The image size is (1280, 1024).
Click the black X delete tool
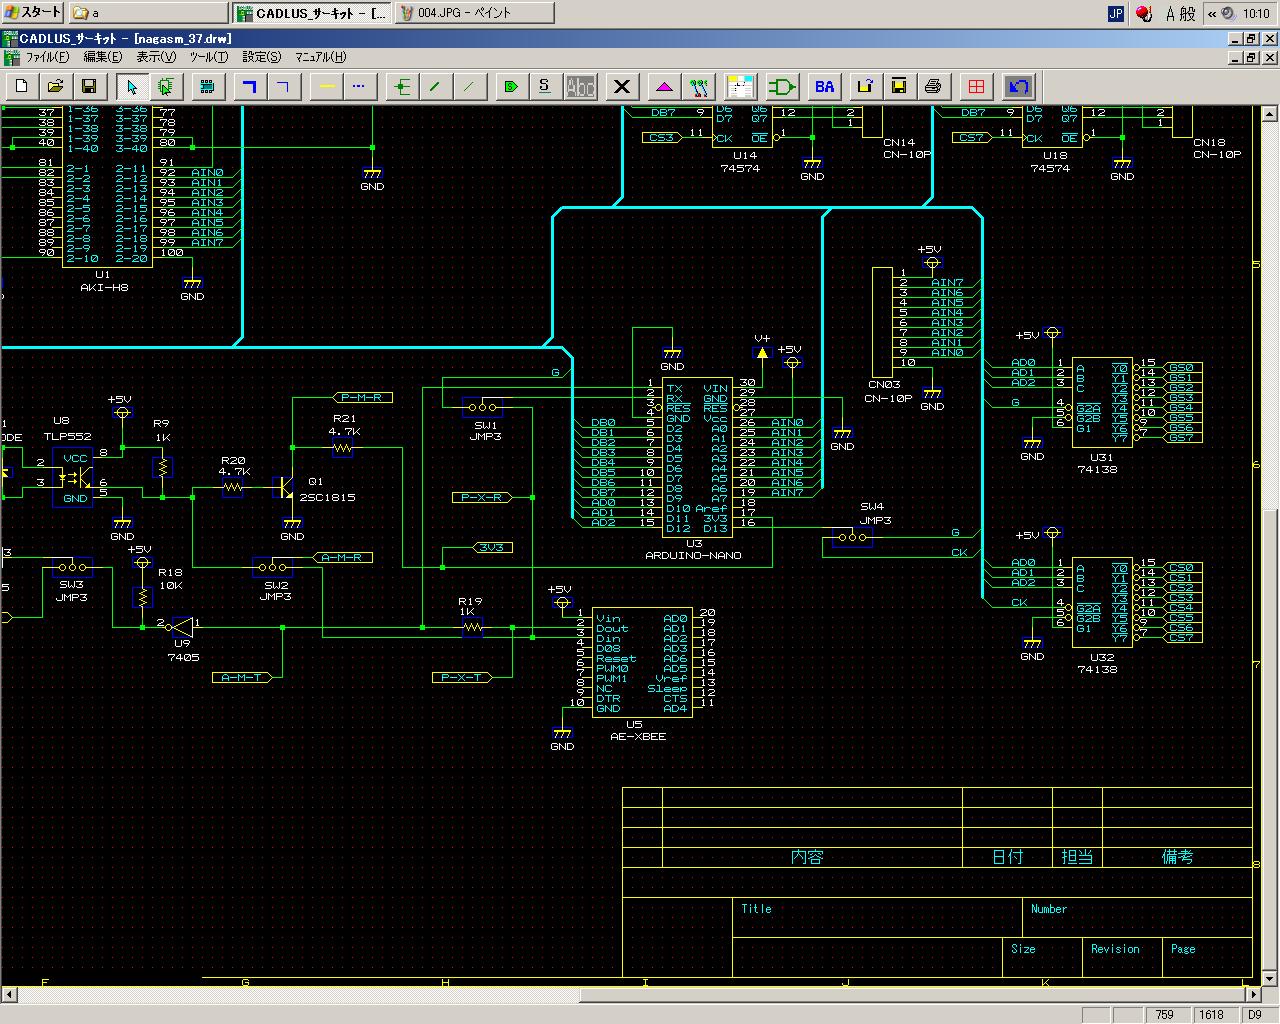coord(622,87)
